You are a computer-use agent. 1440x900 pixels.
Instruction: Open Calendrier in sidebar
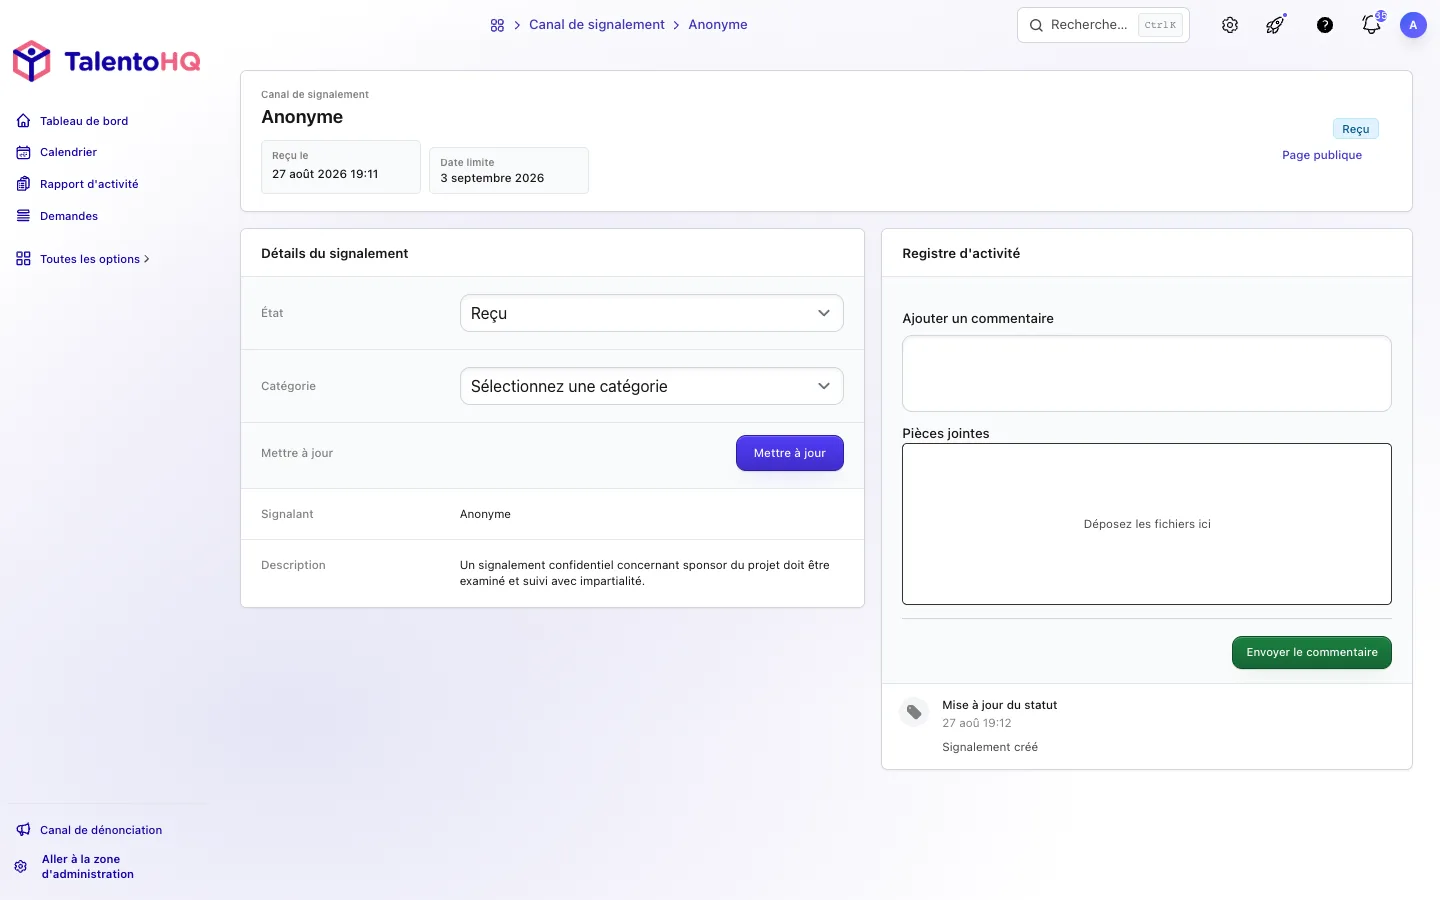pos(68,152)
